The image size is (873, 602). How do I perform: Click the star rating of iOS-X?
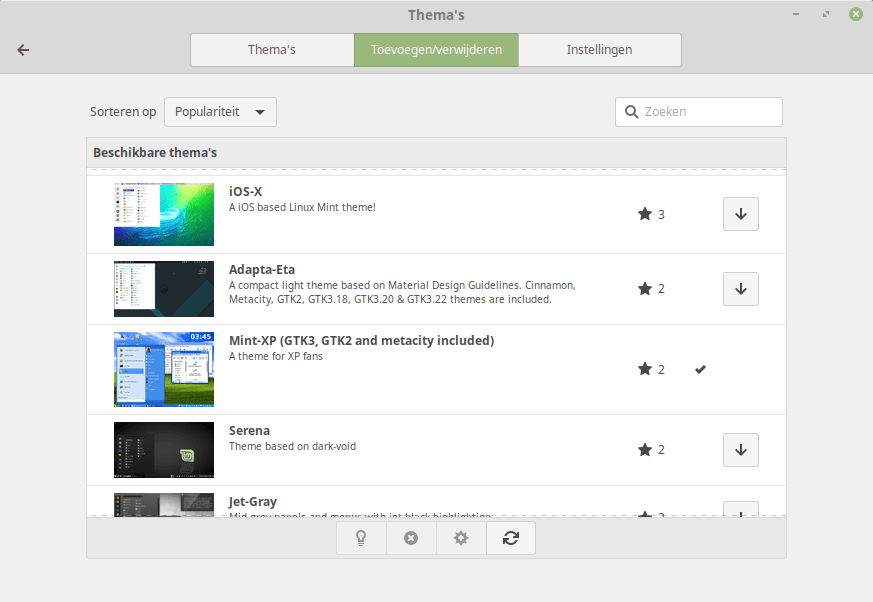point(651,214)
